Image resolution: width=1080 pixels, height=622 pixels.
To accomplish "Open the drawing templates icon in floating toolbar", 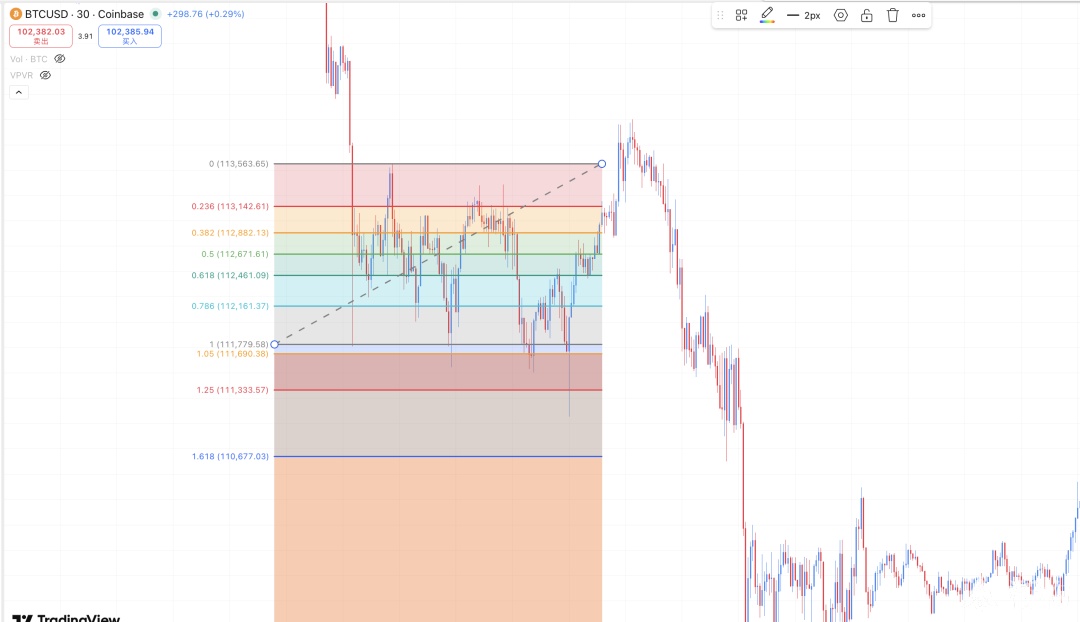I will click(741, 15).
